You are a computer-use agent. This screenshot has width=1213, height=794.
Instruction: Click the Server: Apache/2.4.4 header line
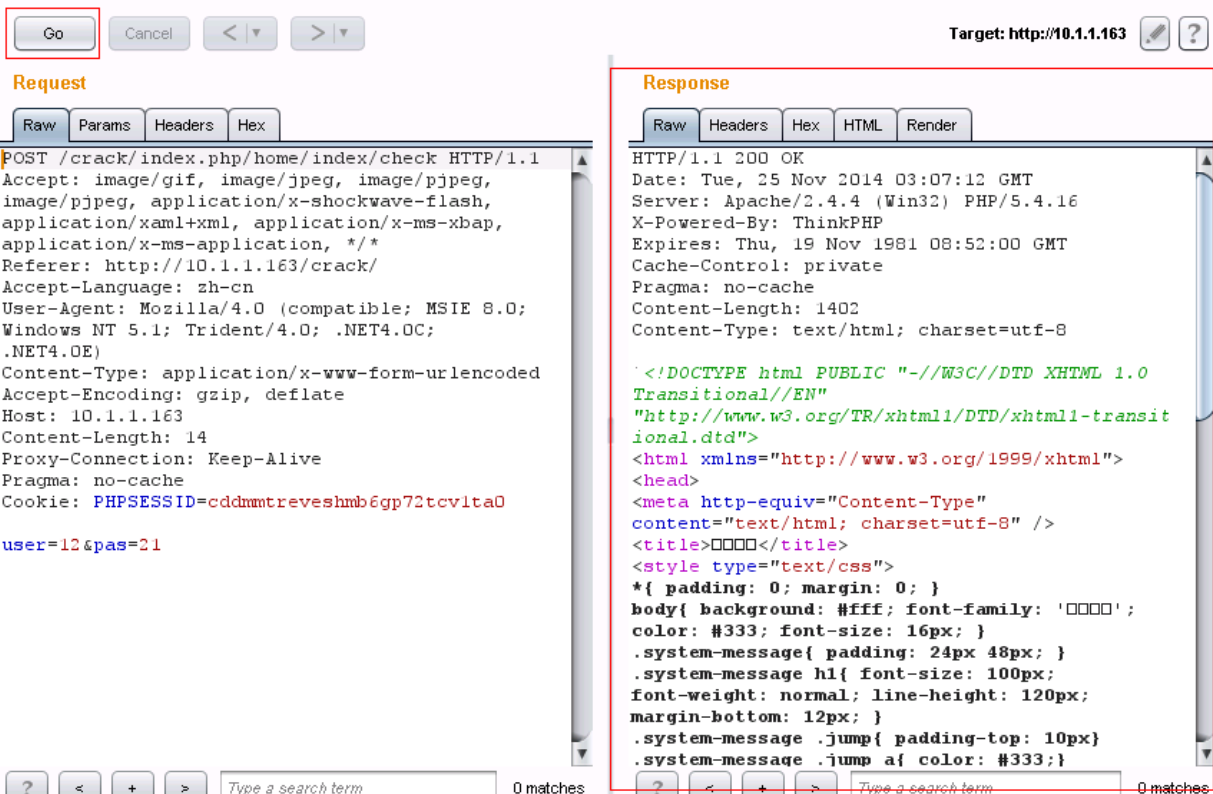pyautogui.click(x=855, y=201)
